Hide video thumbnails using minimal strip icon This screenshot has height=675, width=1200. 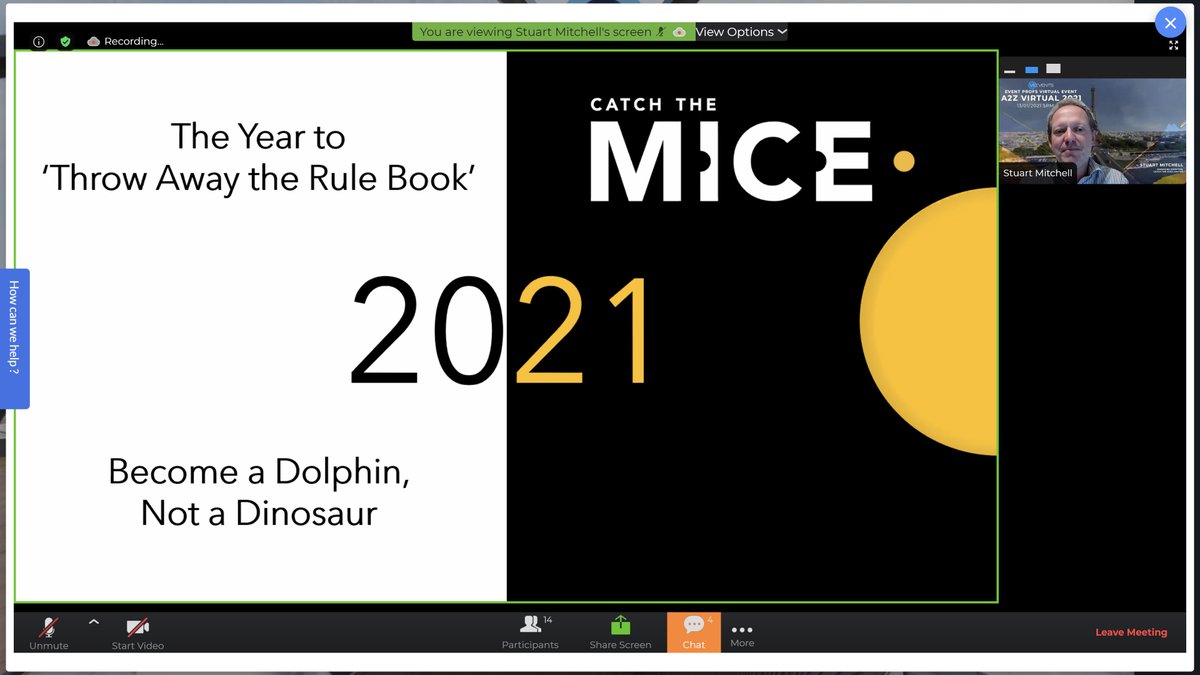[x=1010, y=70]
